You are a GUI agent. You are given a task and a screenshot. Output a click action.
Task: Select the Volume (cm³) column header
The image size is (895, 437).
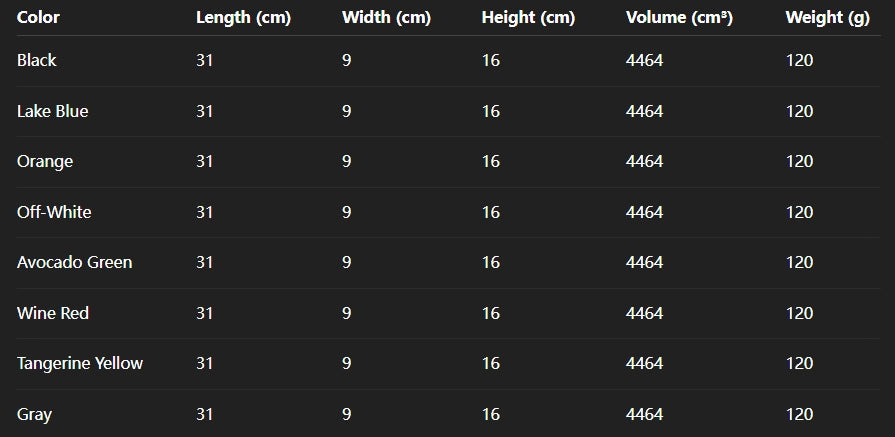click(679, 17)
